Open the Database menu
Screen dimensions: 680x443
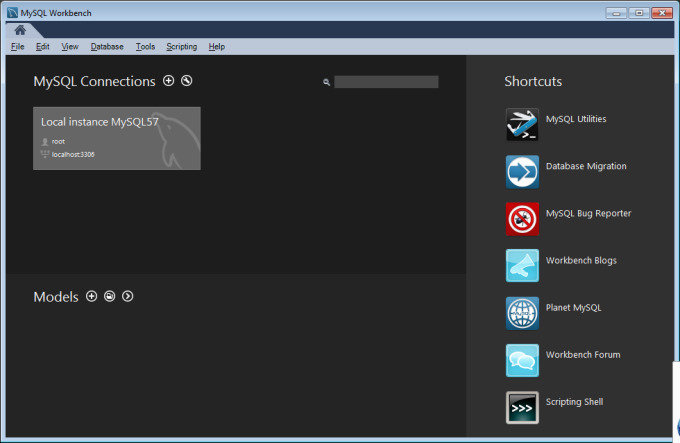(x=107, y=46)
